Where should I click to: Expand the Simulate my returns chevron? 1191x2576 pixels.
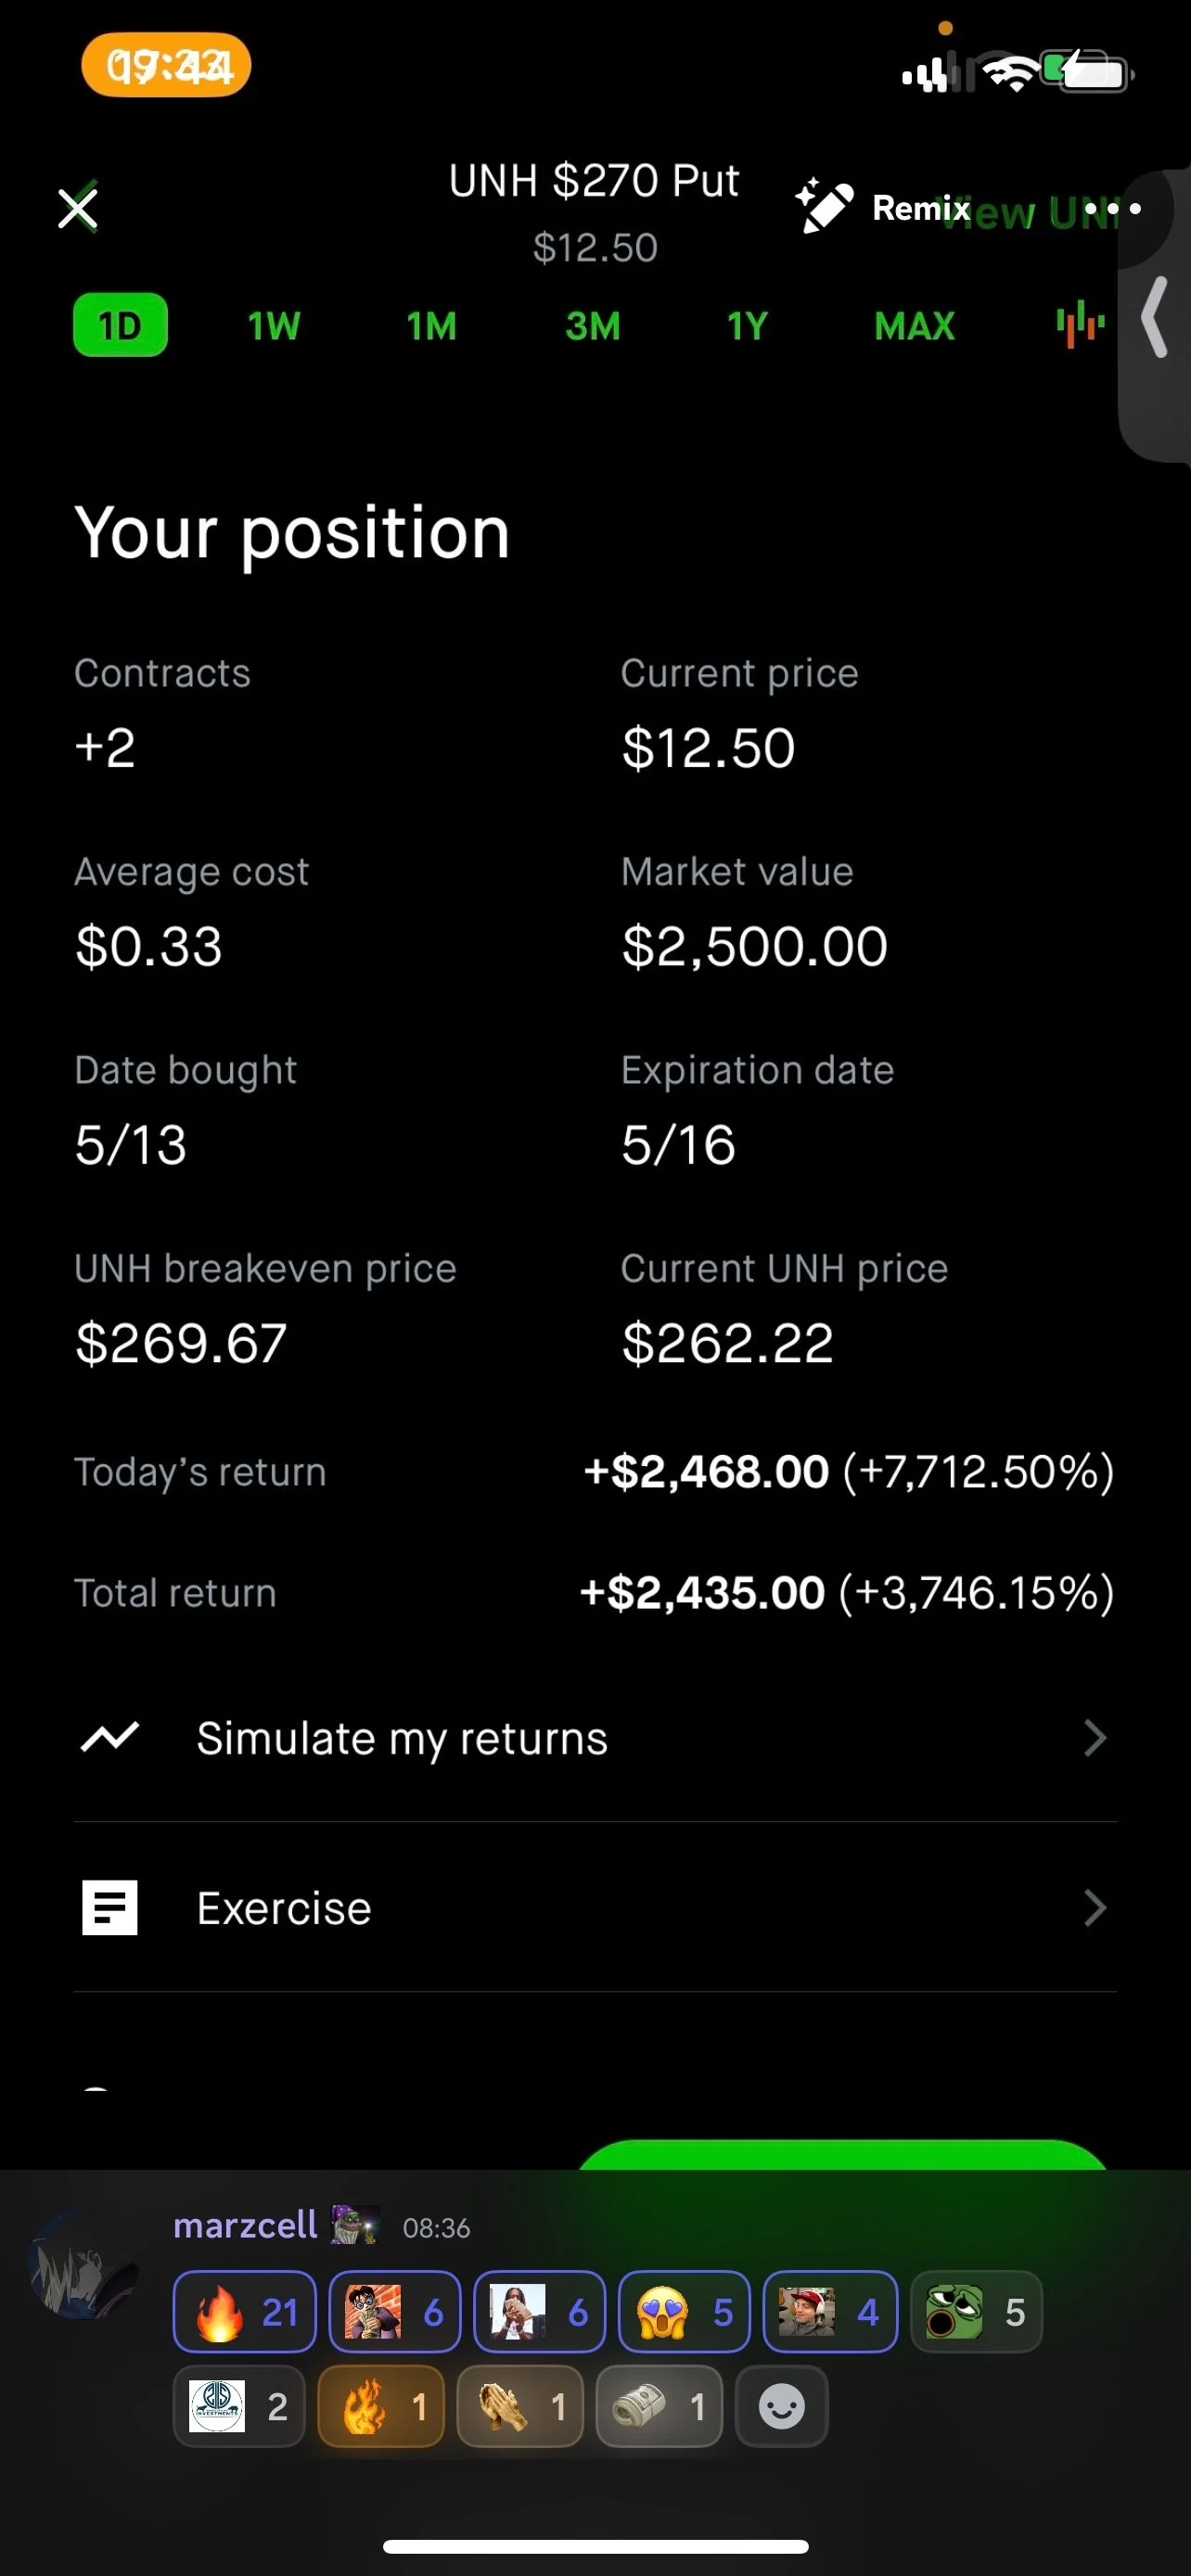(x=1096, y=1738)
